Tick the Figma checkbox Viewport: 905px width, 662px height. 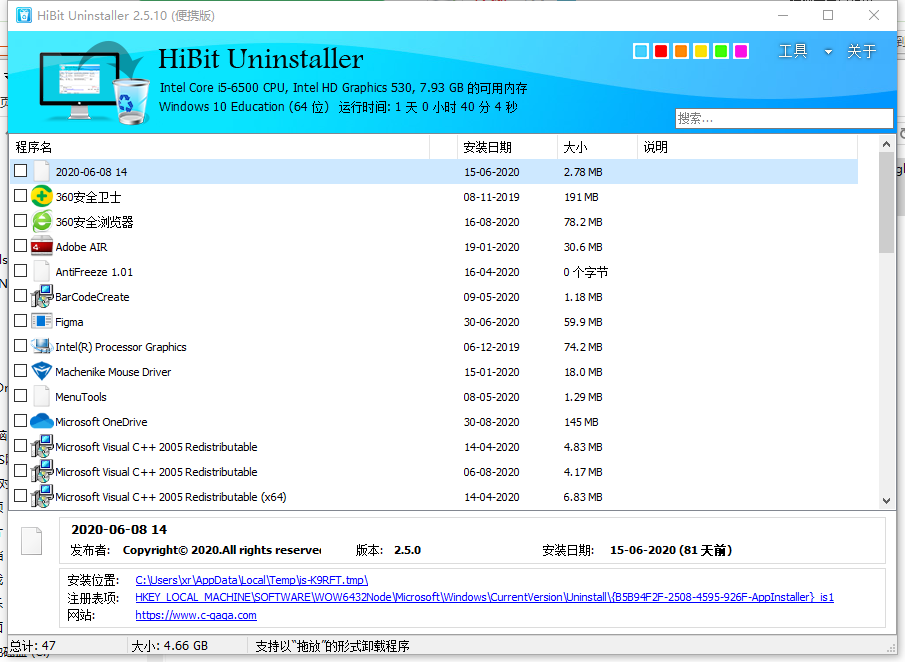(20, 320)
